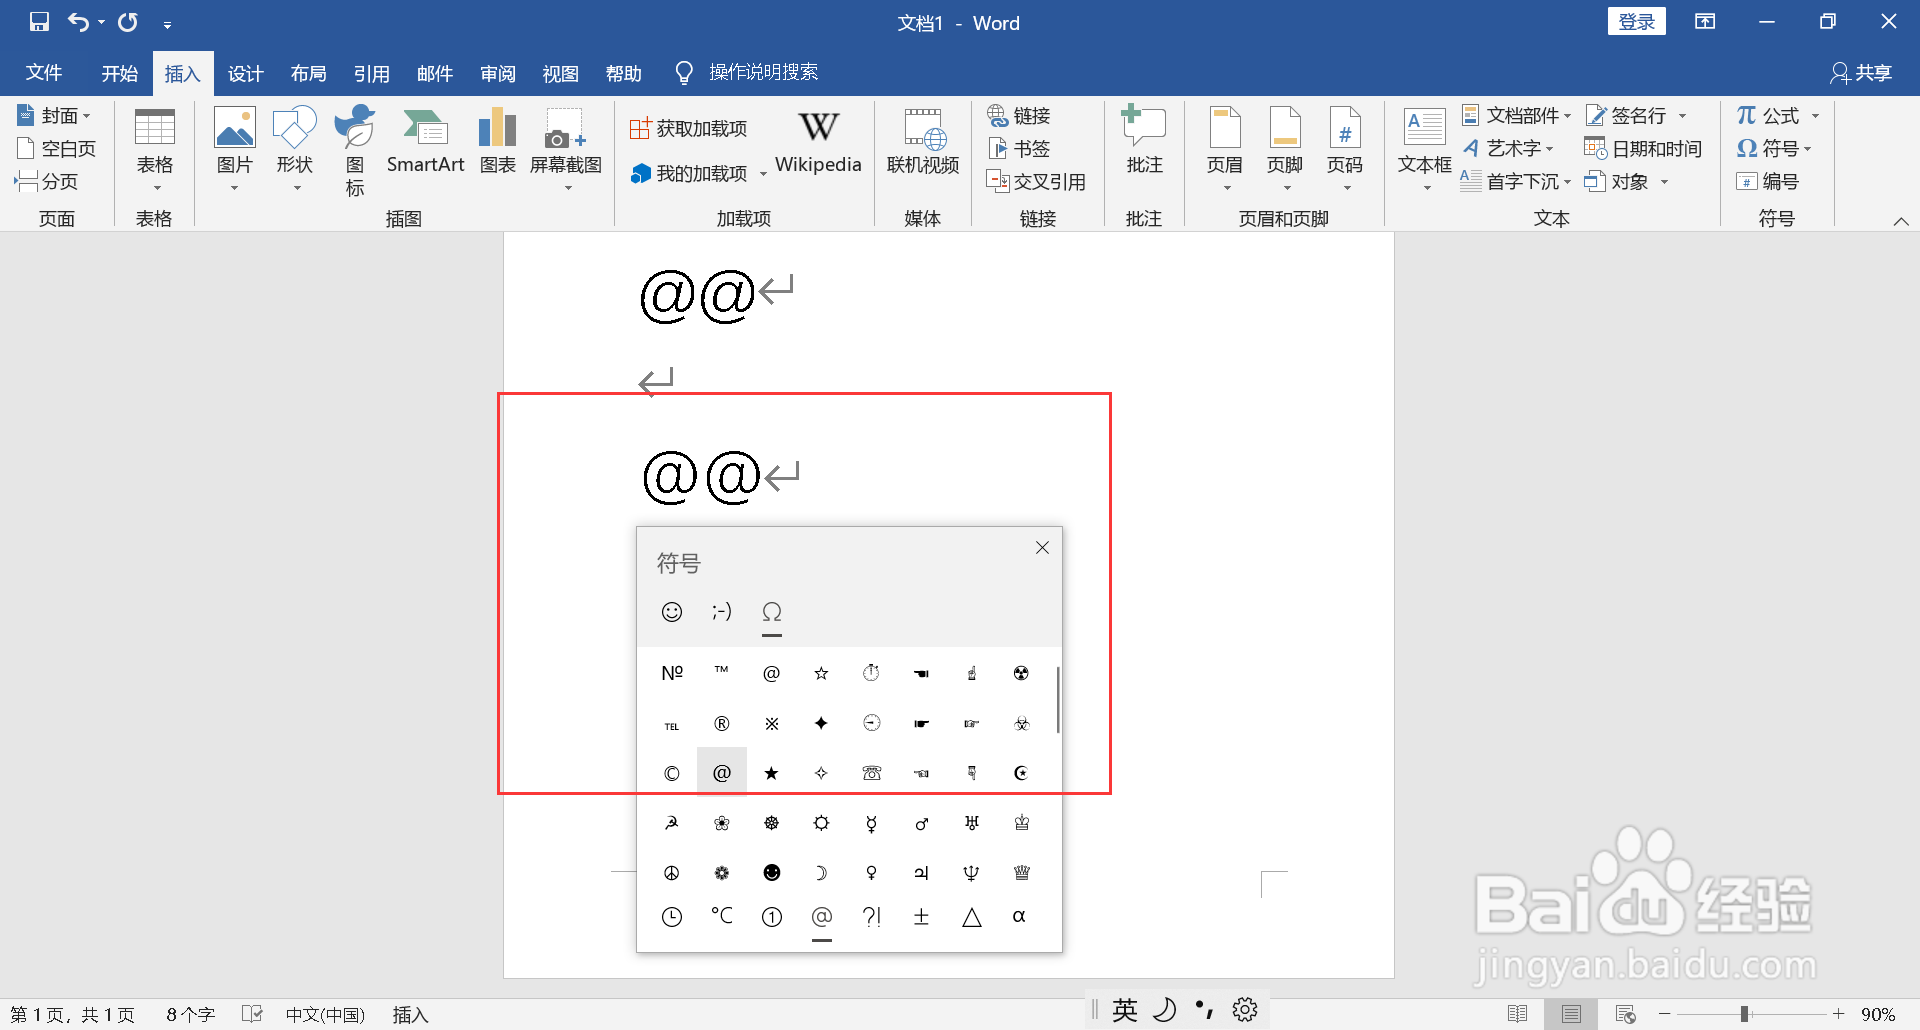Switch to the smiley emoji tab
Screen dimensions: 1920x1030
(x=672, y=611)
